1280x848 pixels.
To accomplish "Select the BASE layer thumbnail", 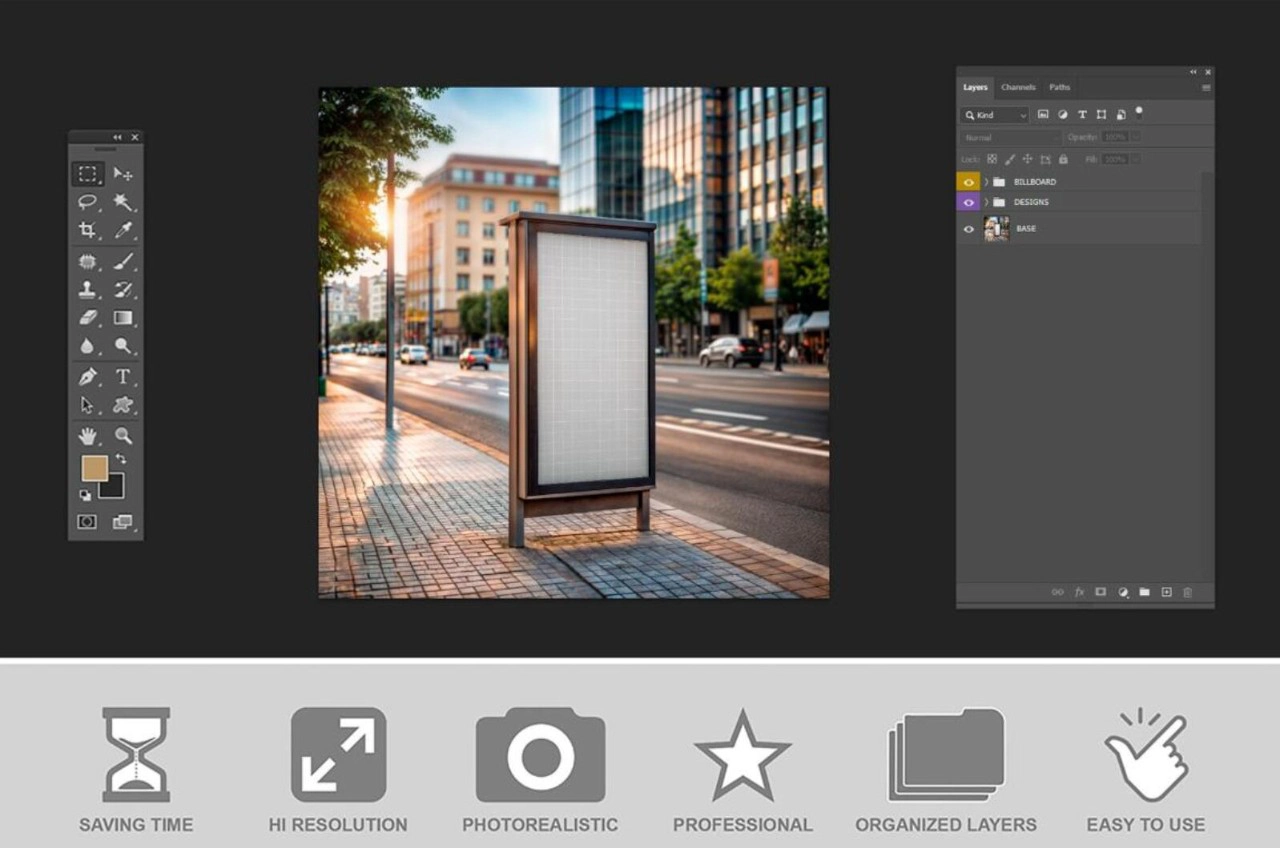I will [x=996, y=229].
